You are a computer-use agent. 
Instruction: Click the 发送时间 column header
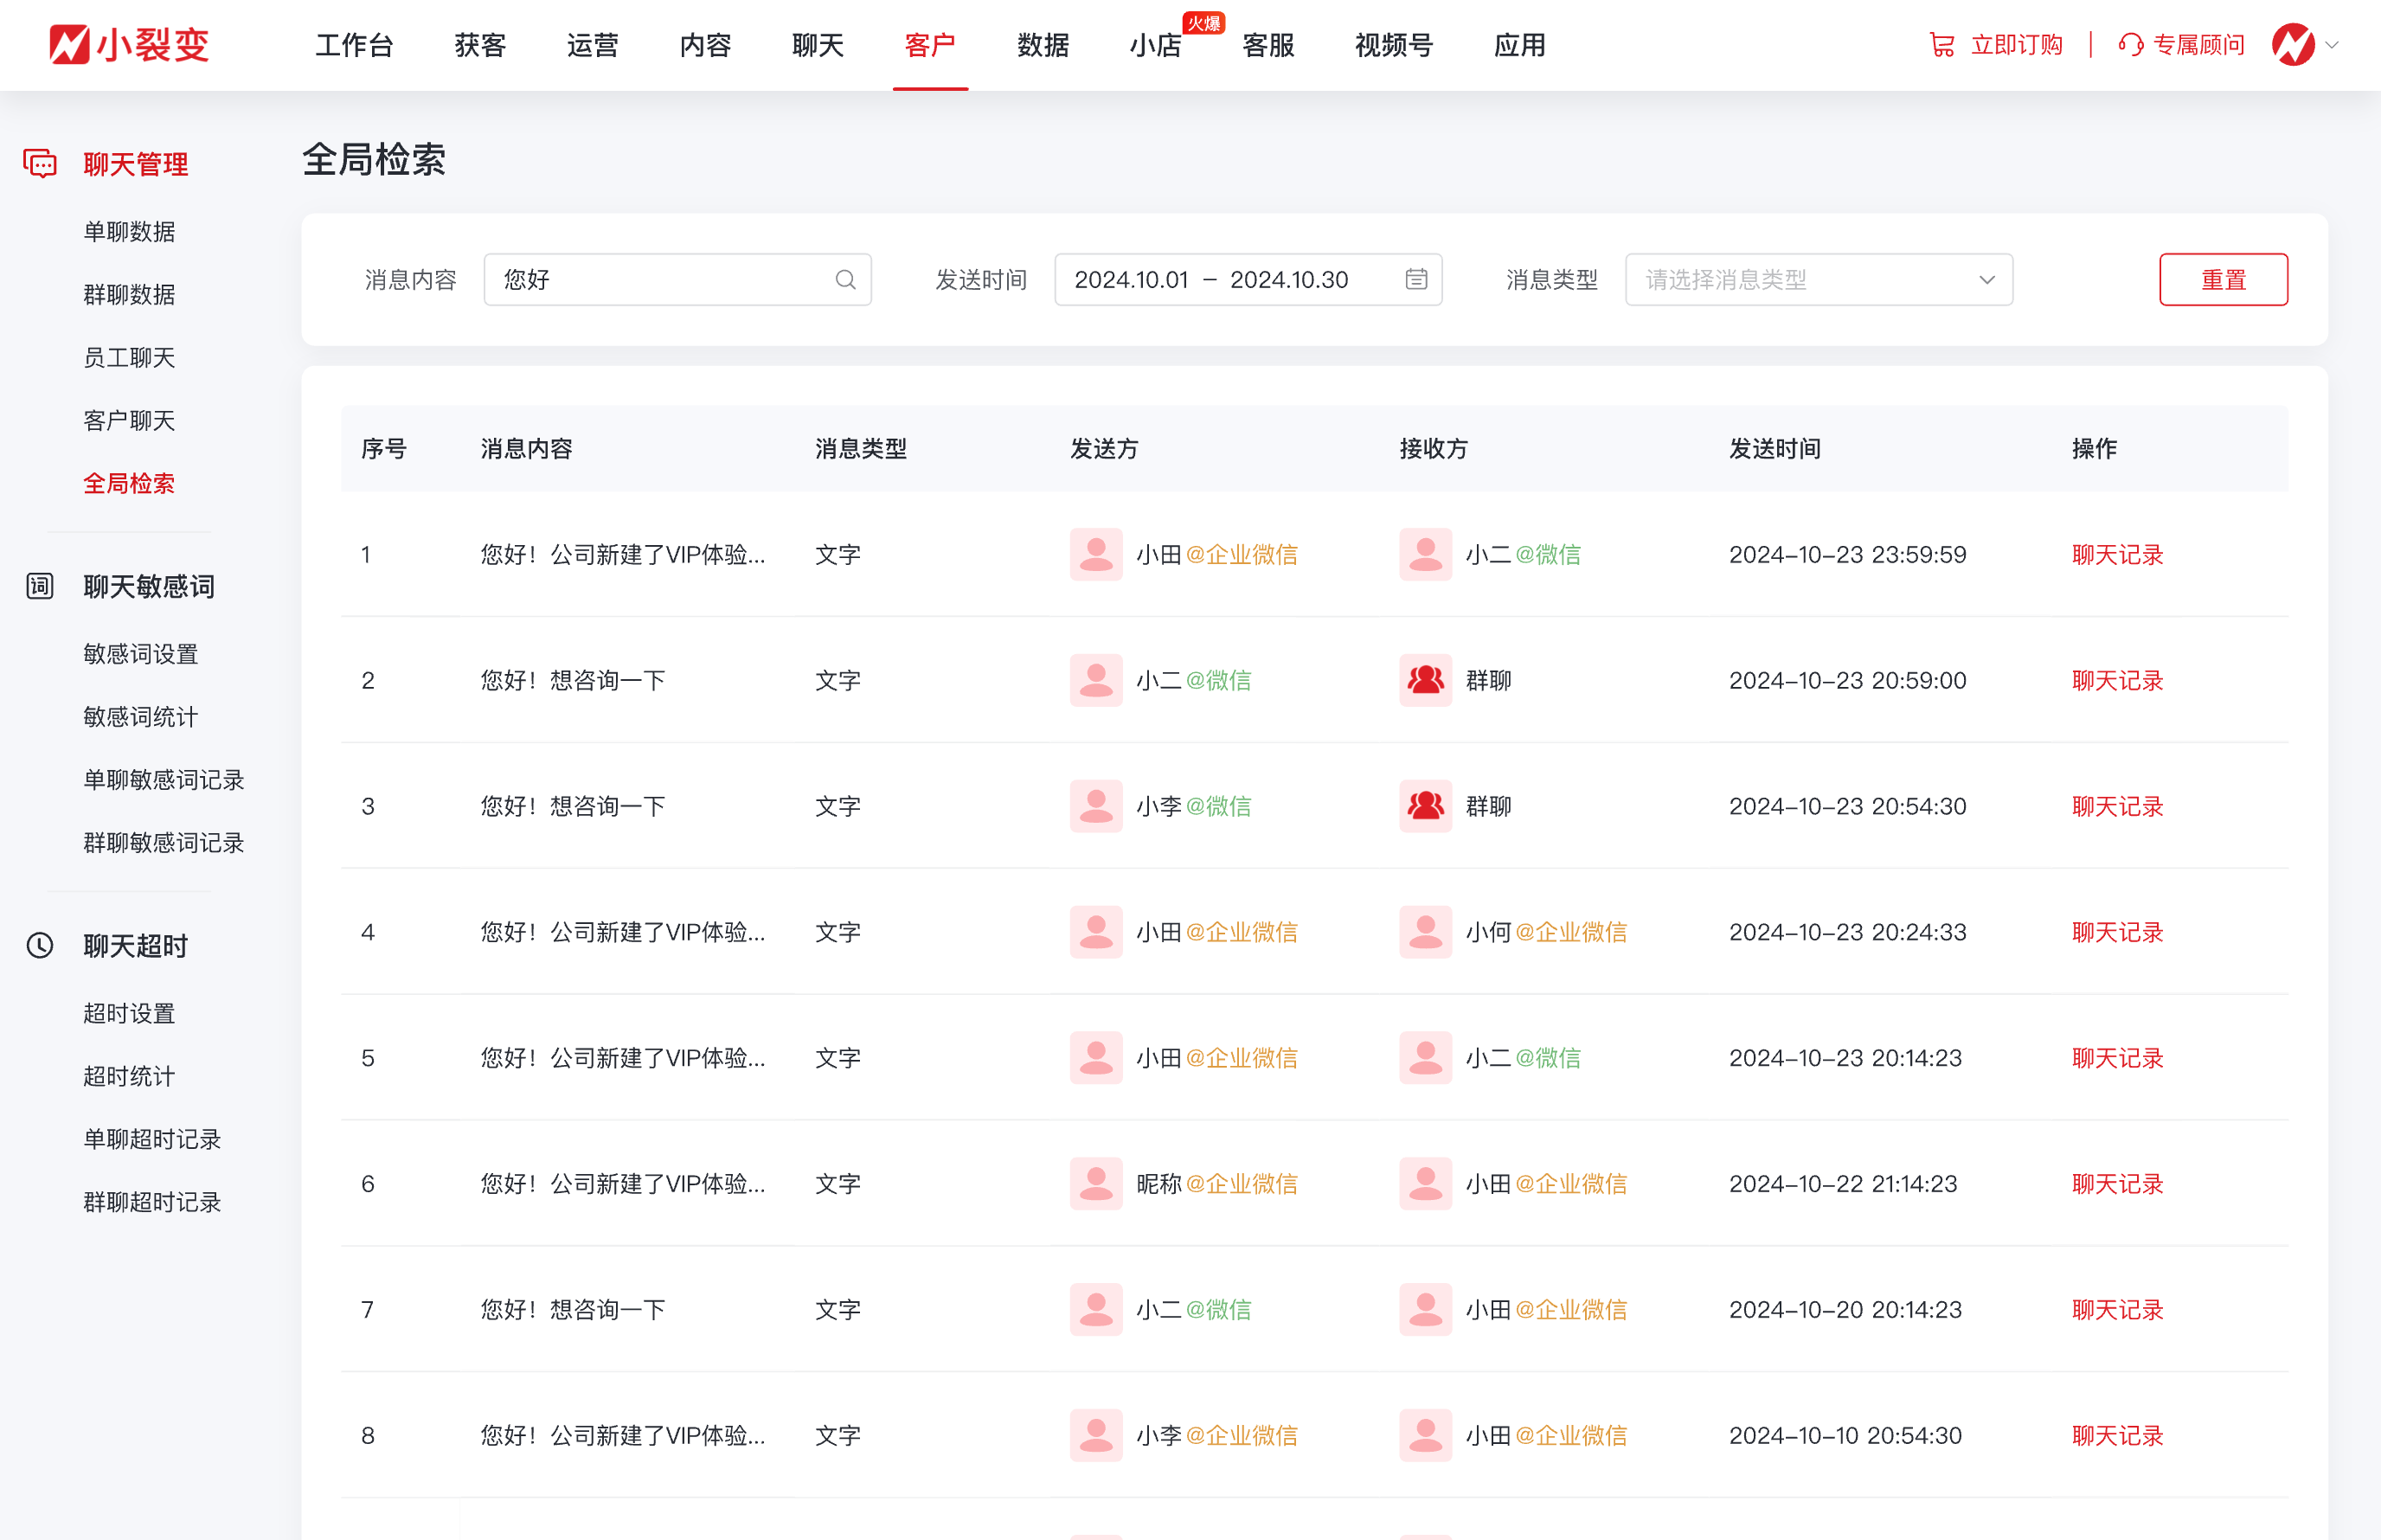[1775, 449]
